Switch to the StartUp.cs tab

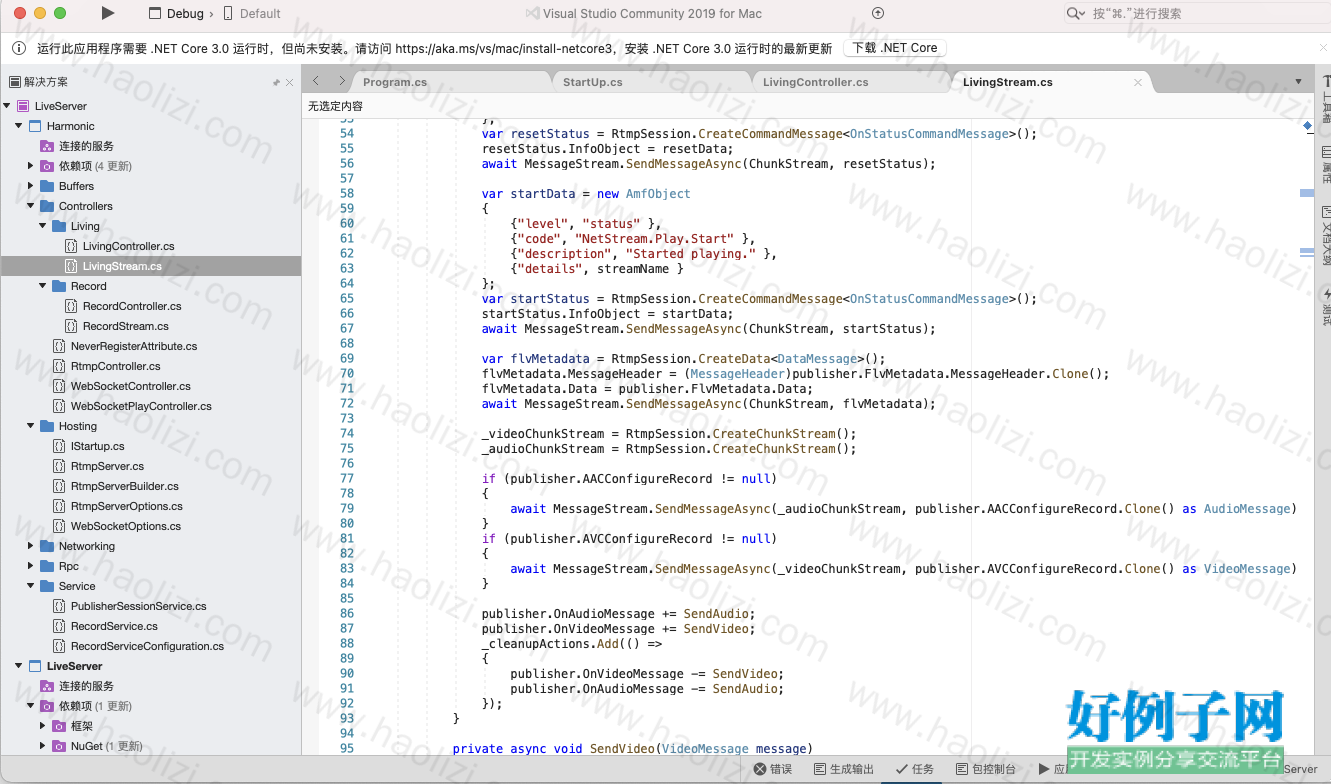pyautogui.click(x=592, y=82)
